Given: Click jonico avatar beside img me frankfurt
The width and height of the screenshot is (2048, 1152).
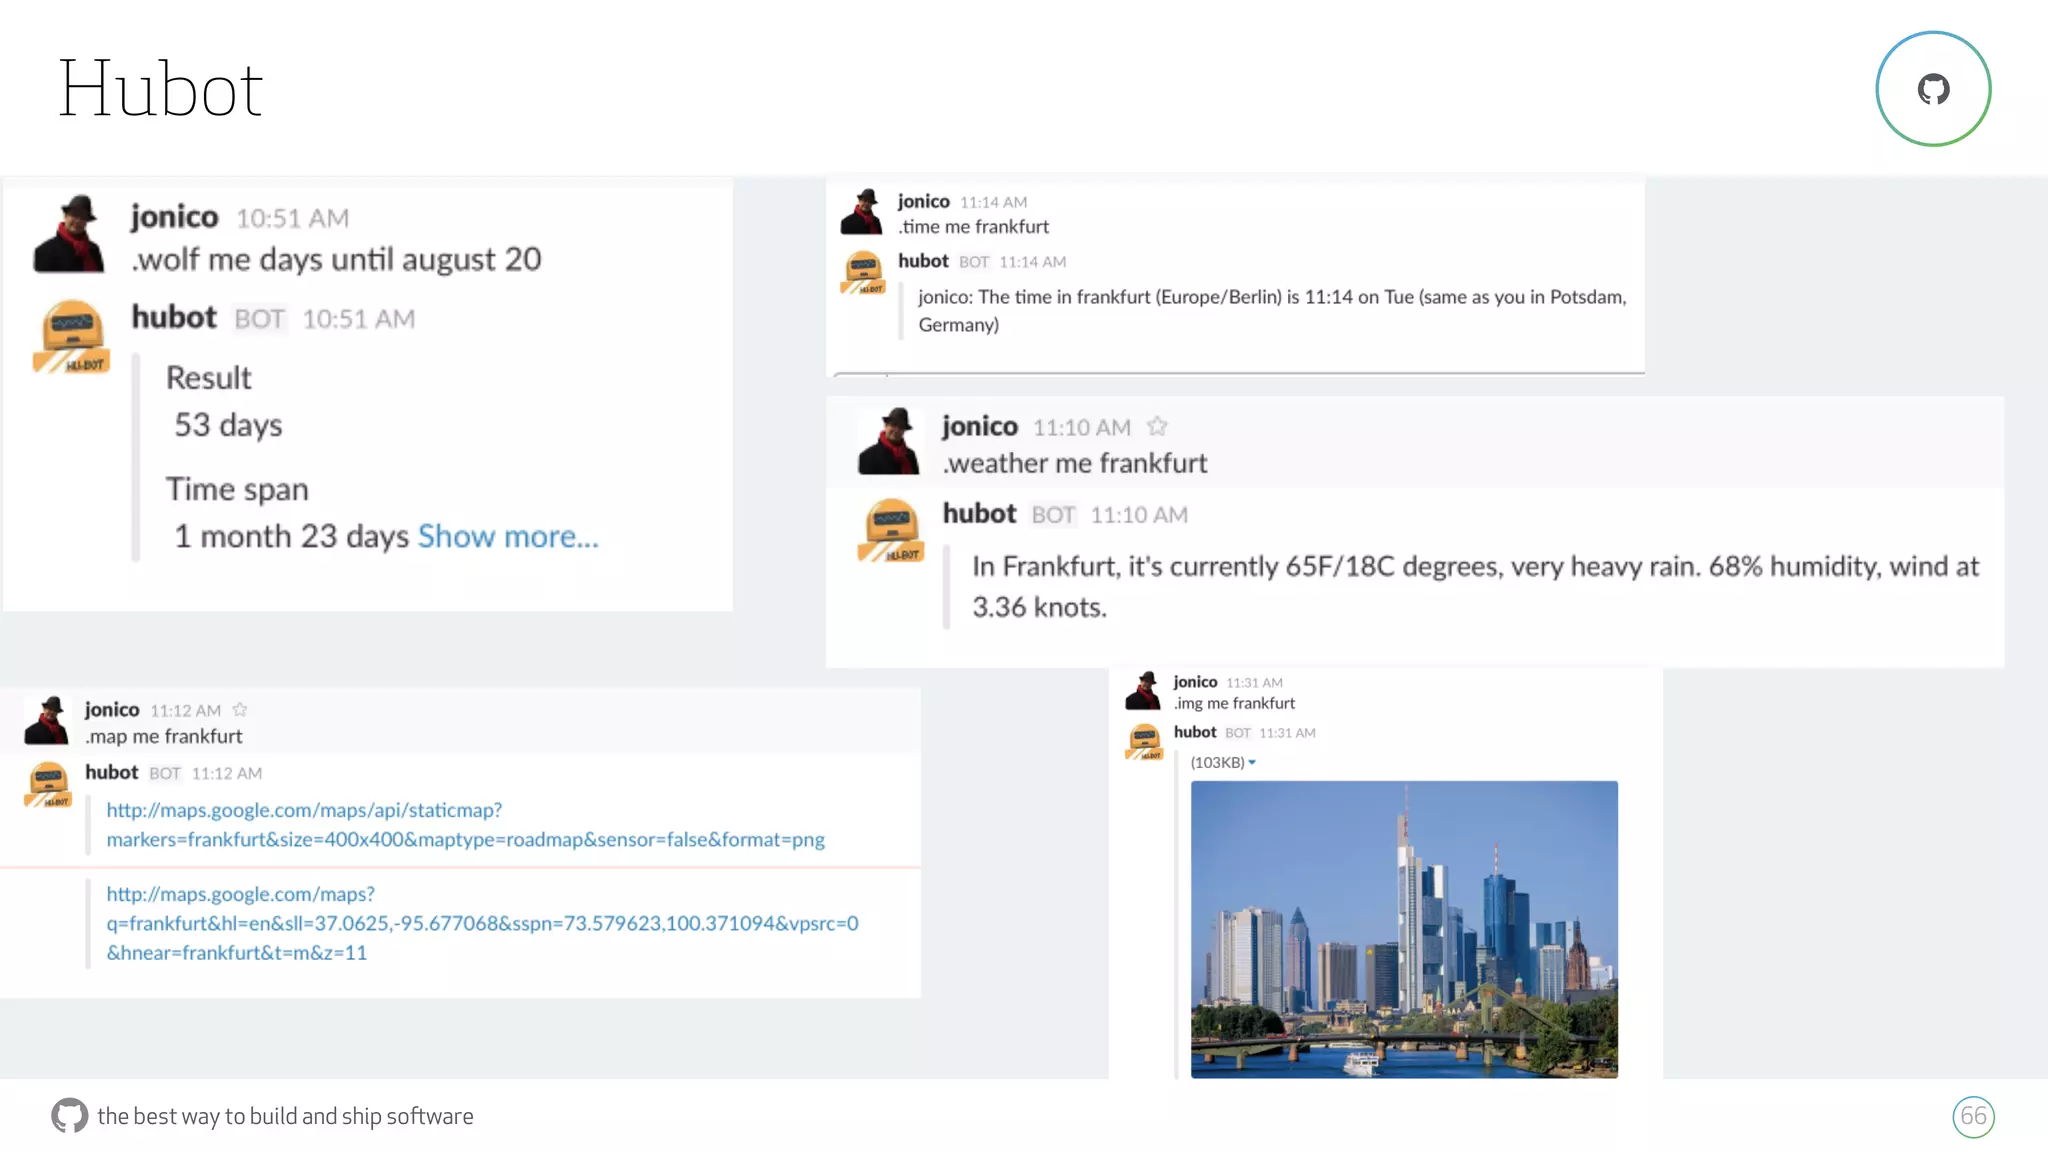Looking at the screenshot, I should coord(1143,691).
